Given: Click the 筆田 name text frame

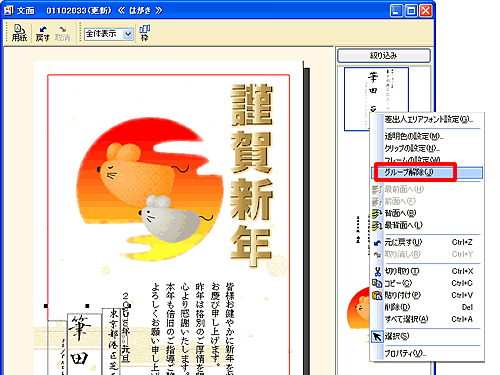Looking at the screenshot, I should [x=84, y=344].
